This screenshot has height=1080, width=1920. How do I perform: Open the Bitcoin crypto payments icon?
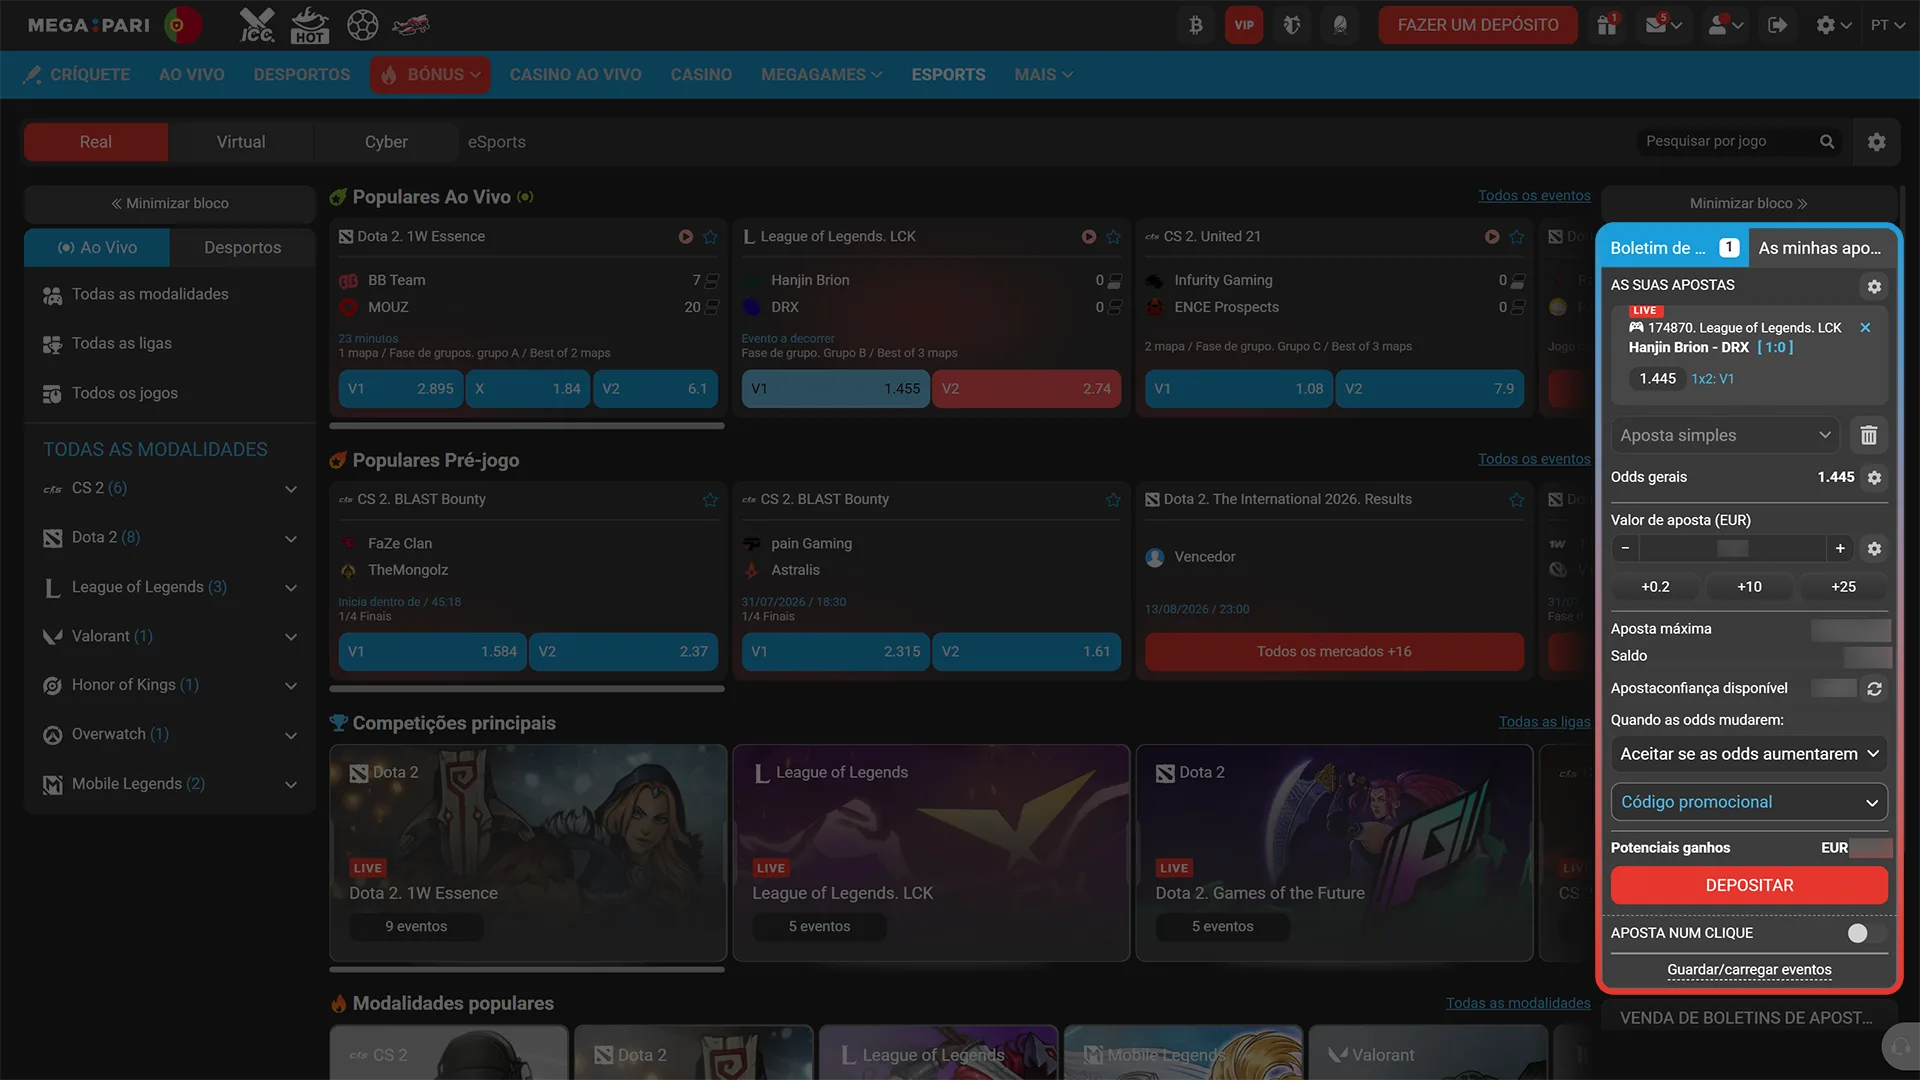[1196, 25]
